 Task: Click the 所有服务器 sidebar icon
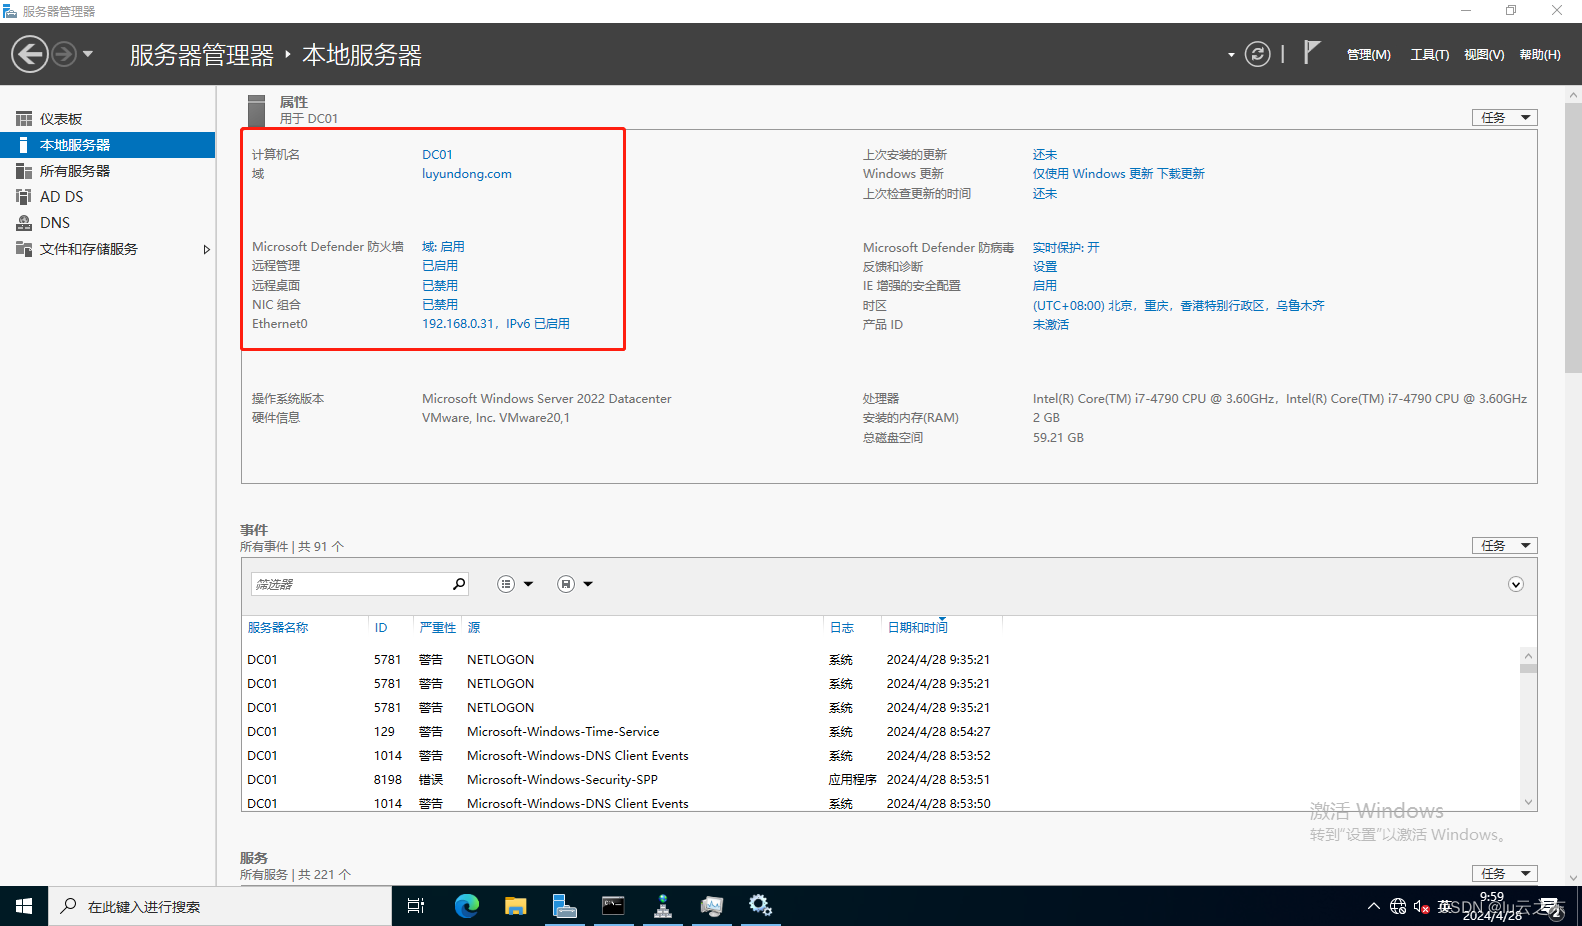pos(24,171)
